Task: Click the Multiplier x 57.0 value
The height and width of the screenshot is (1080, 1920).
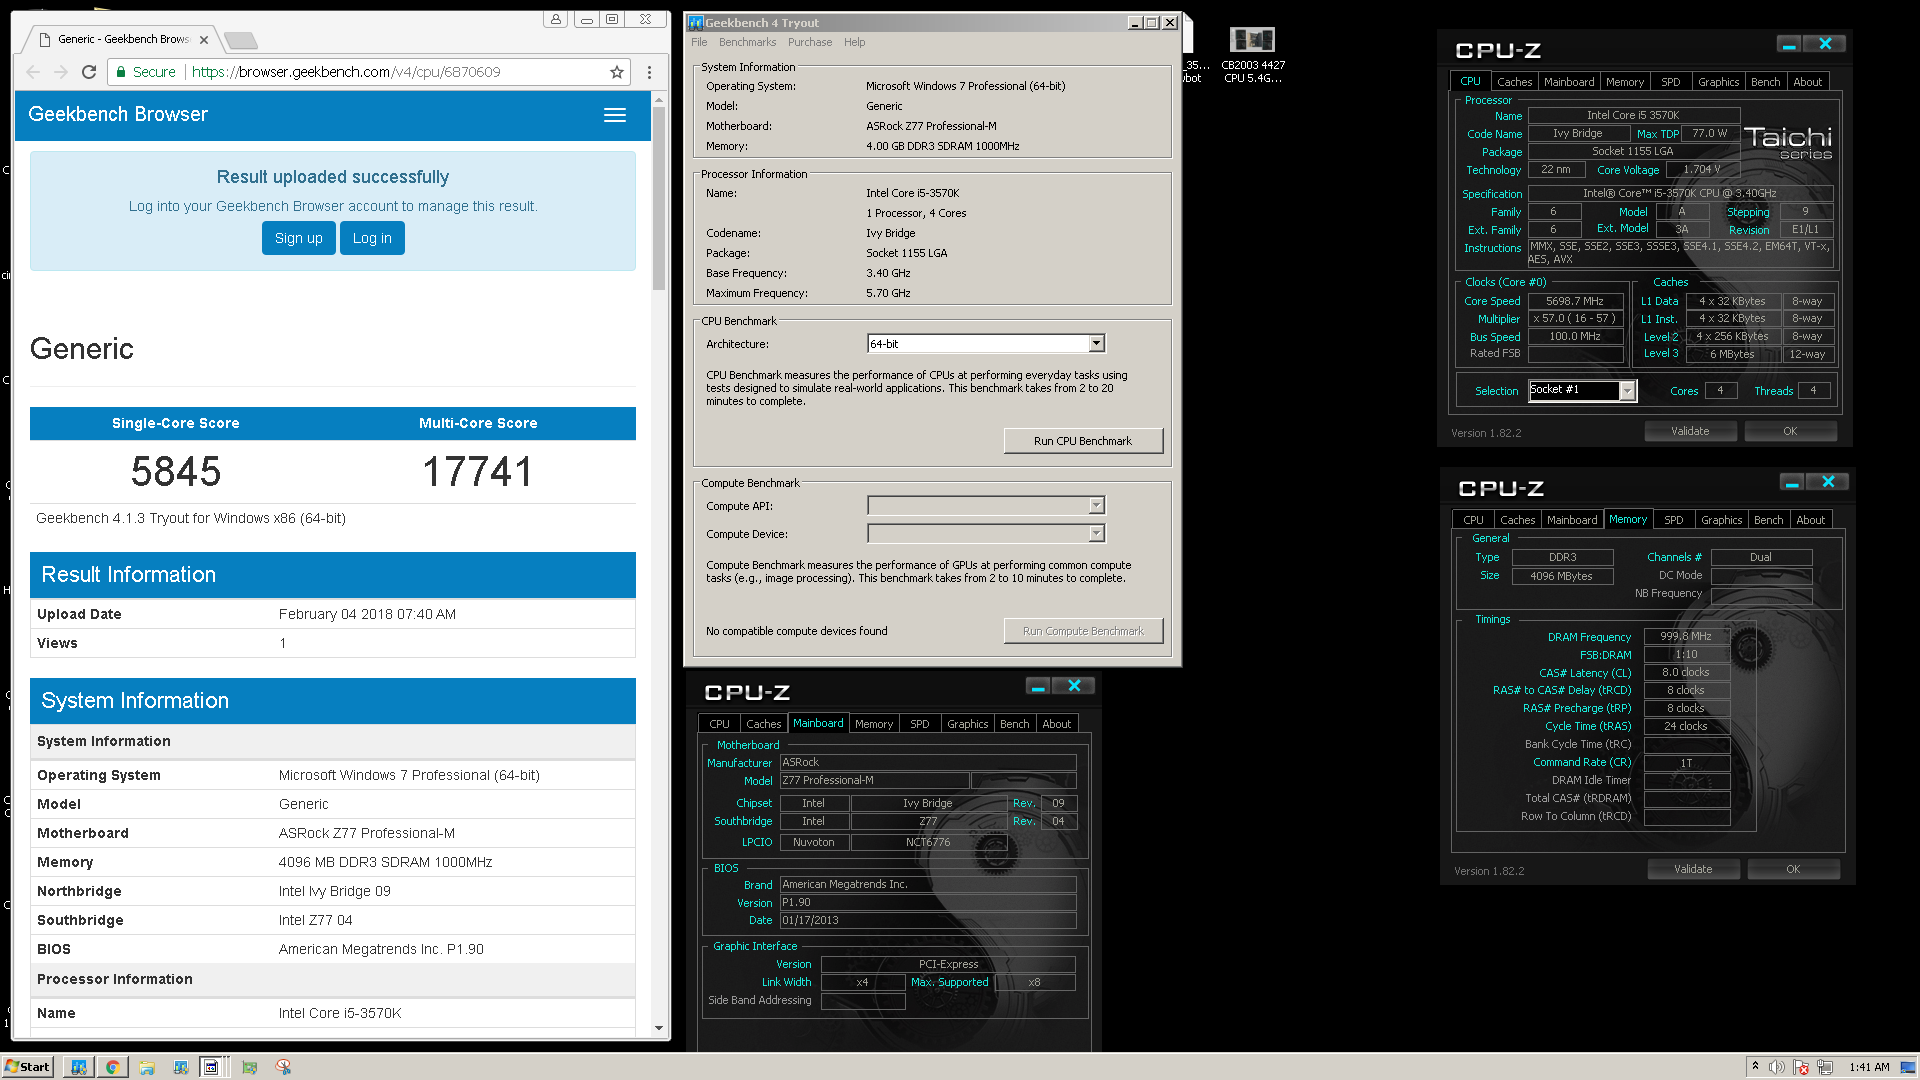Action: tap(1575, 318)
